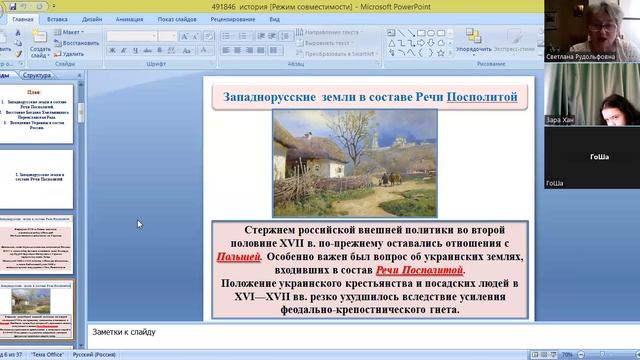The height and width of the screenshot is (360, 640).
Task: Expand the shapes gallery more arrow
Action: (x=450, y=53)
